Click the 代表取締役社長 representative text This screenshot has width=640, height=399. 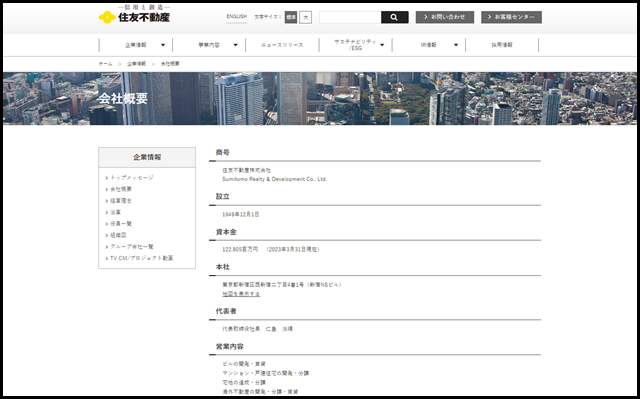pos(241,329)
